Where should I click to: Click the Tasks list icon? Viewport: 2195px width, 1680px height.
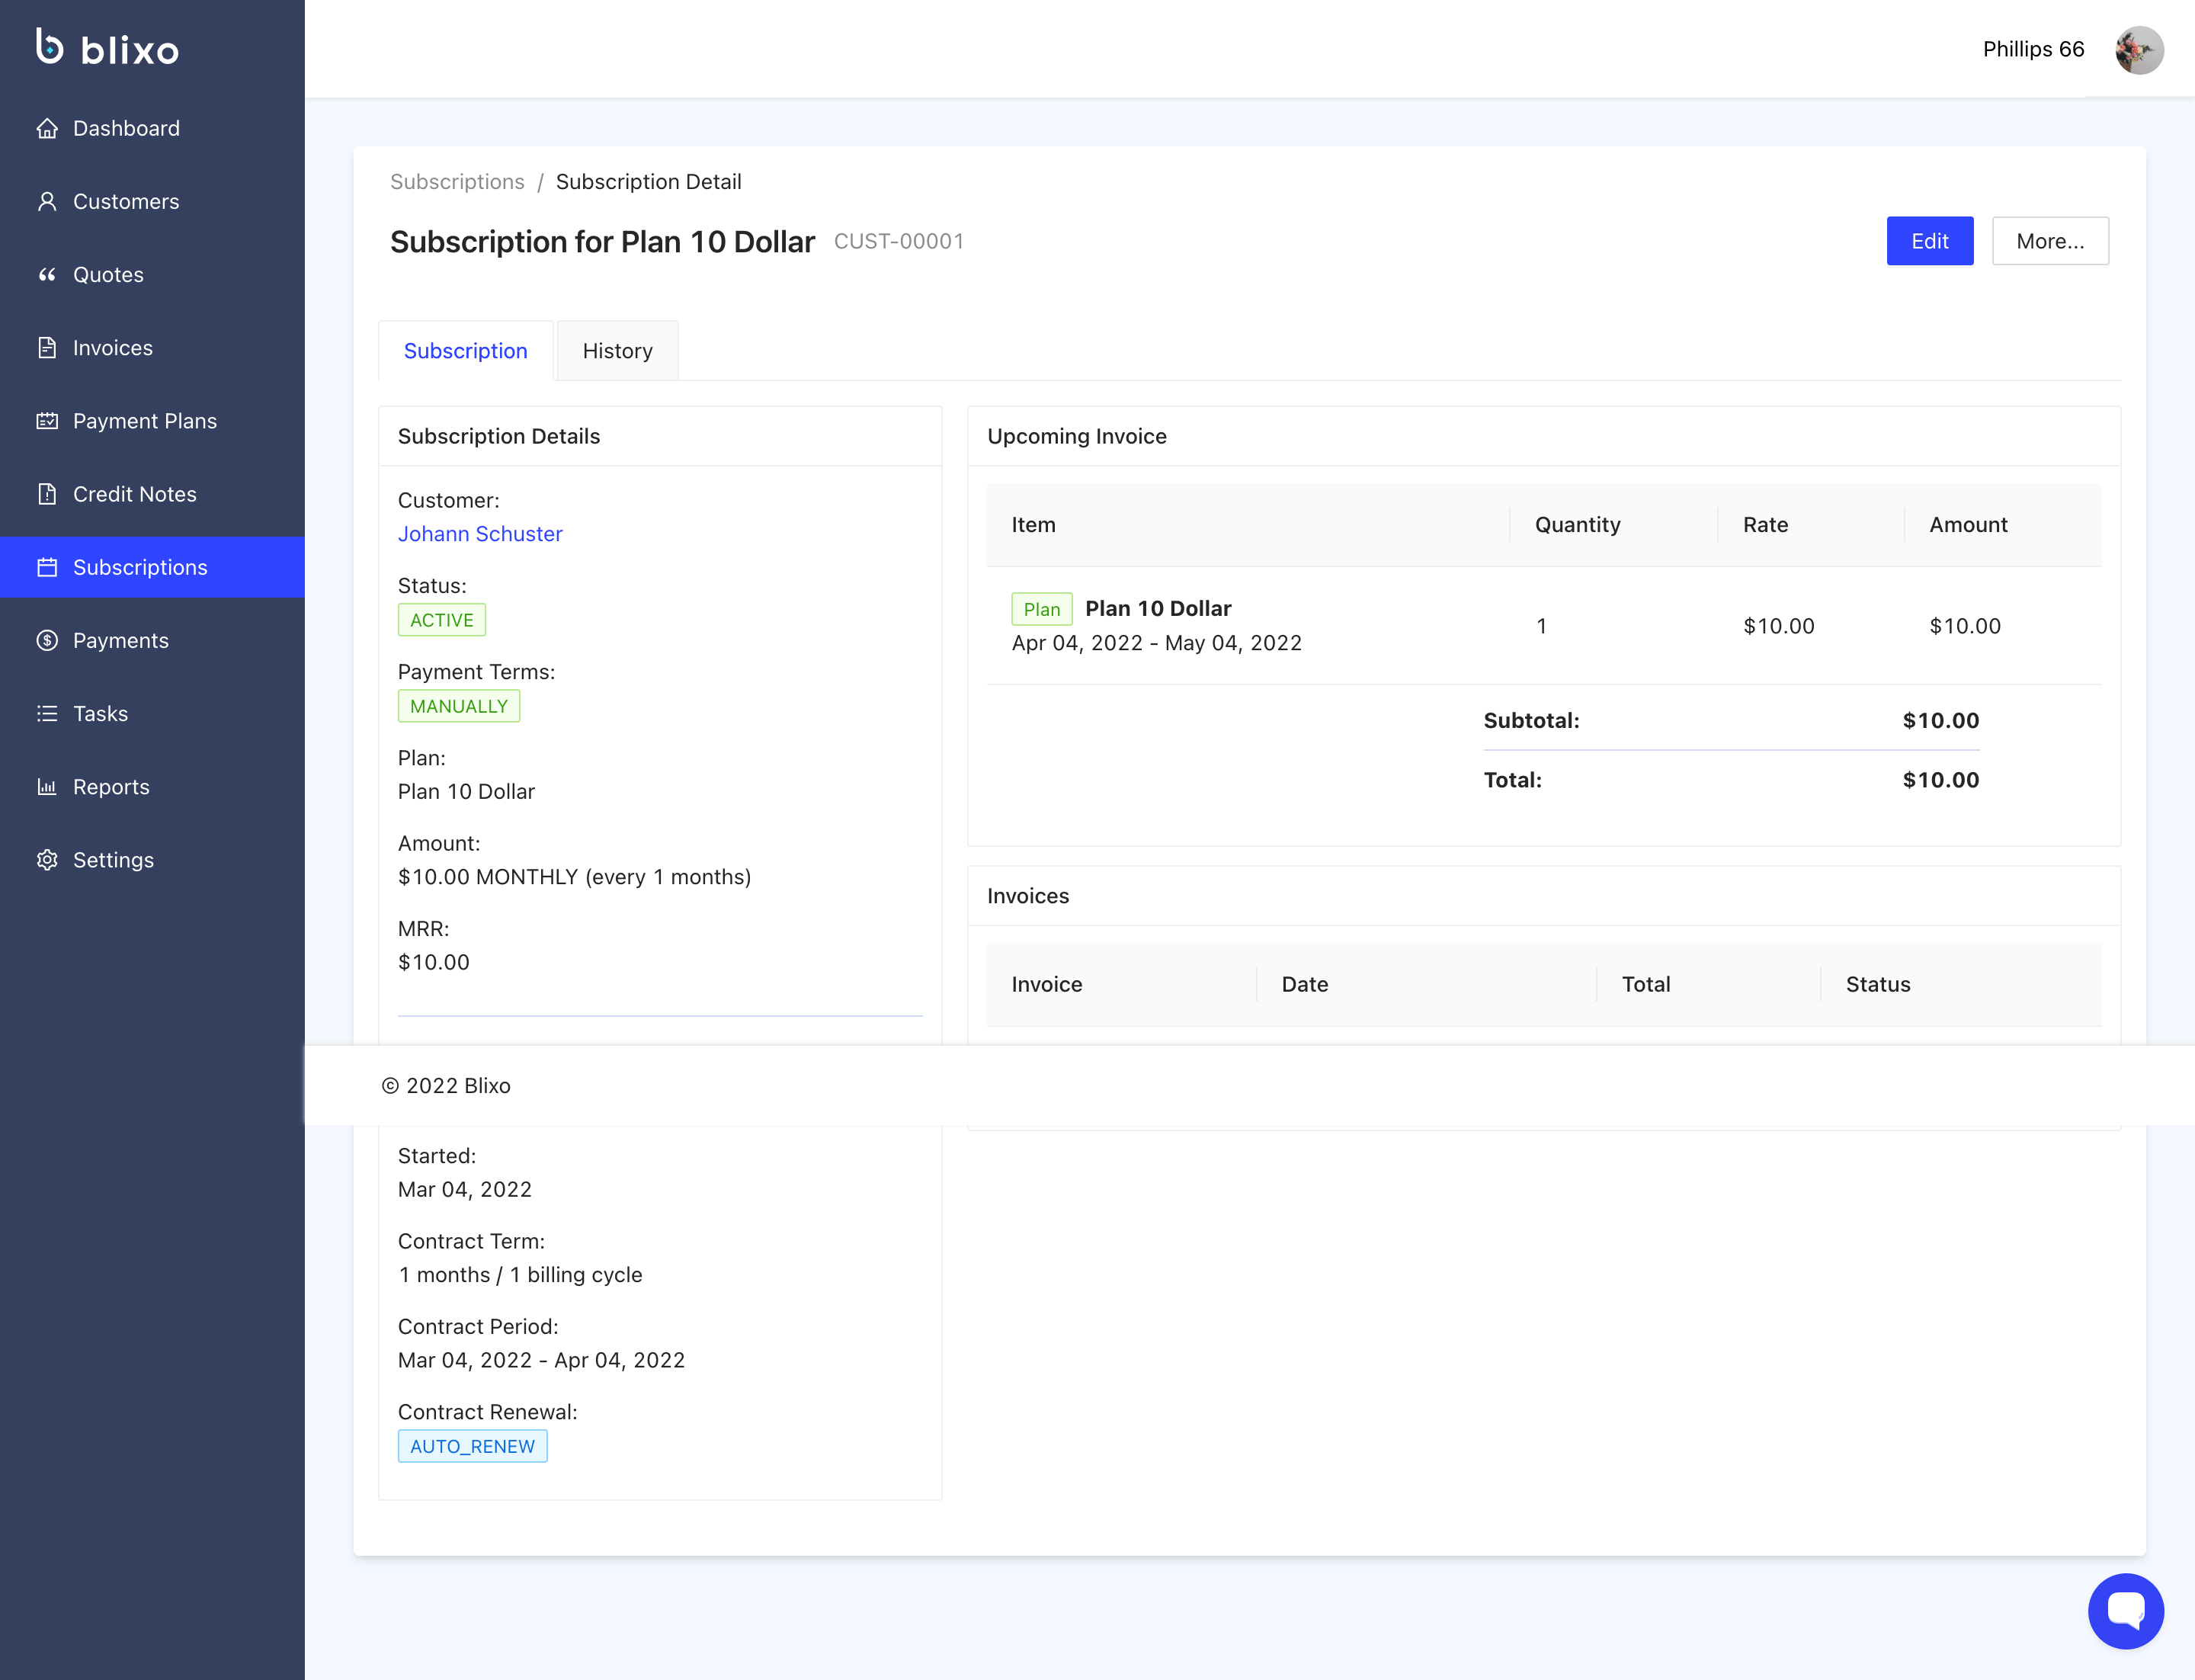coord(47,714)
